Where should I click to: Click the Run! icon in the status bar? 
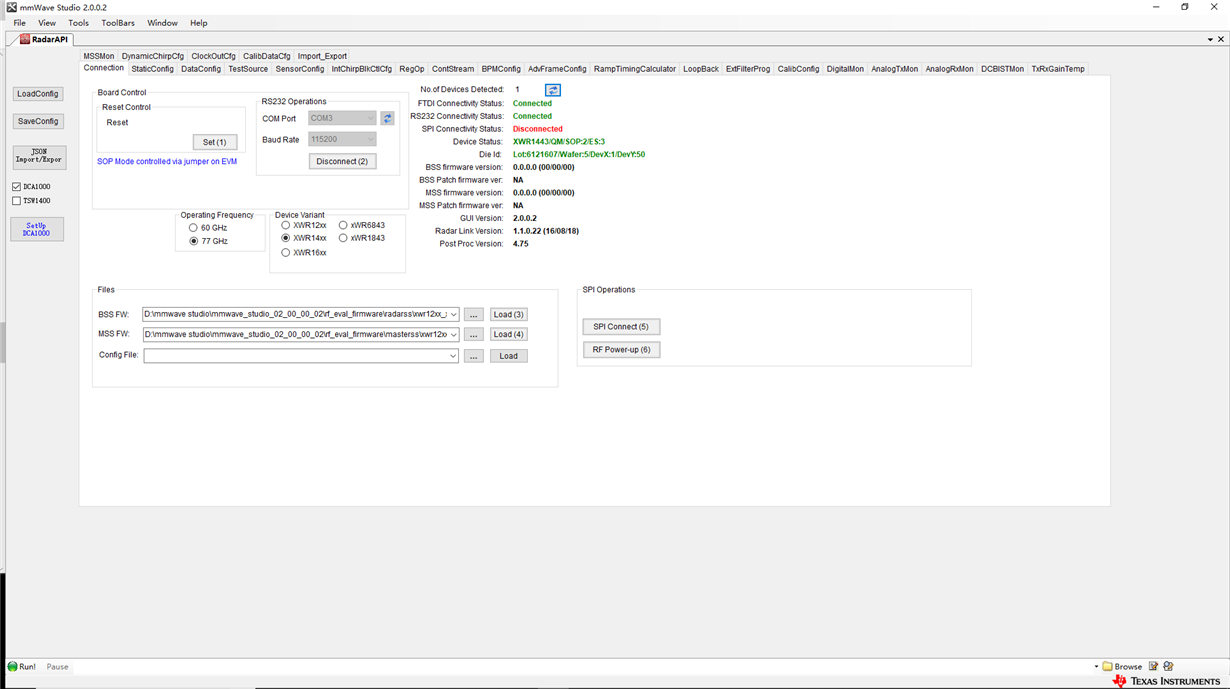tap(13, 666)
